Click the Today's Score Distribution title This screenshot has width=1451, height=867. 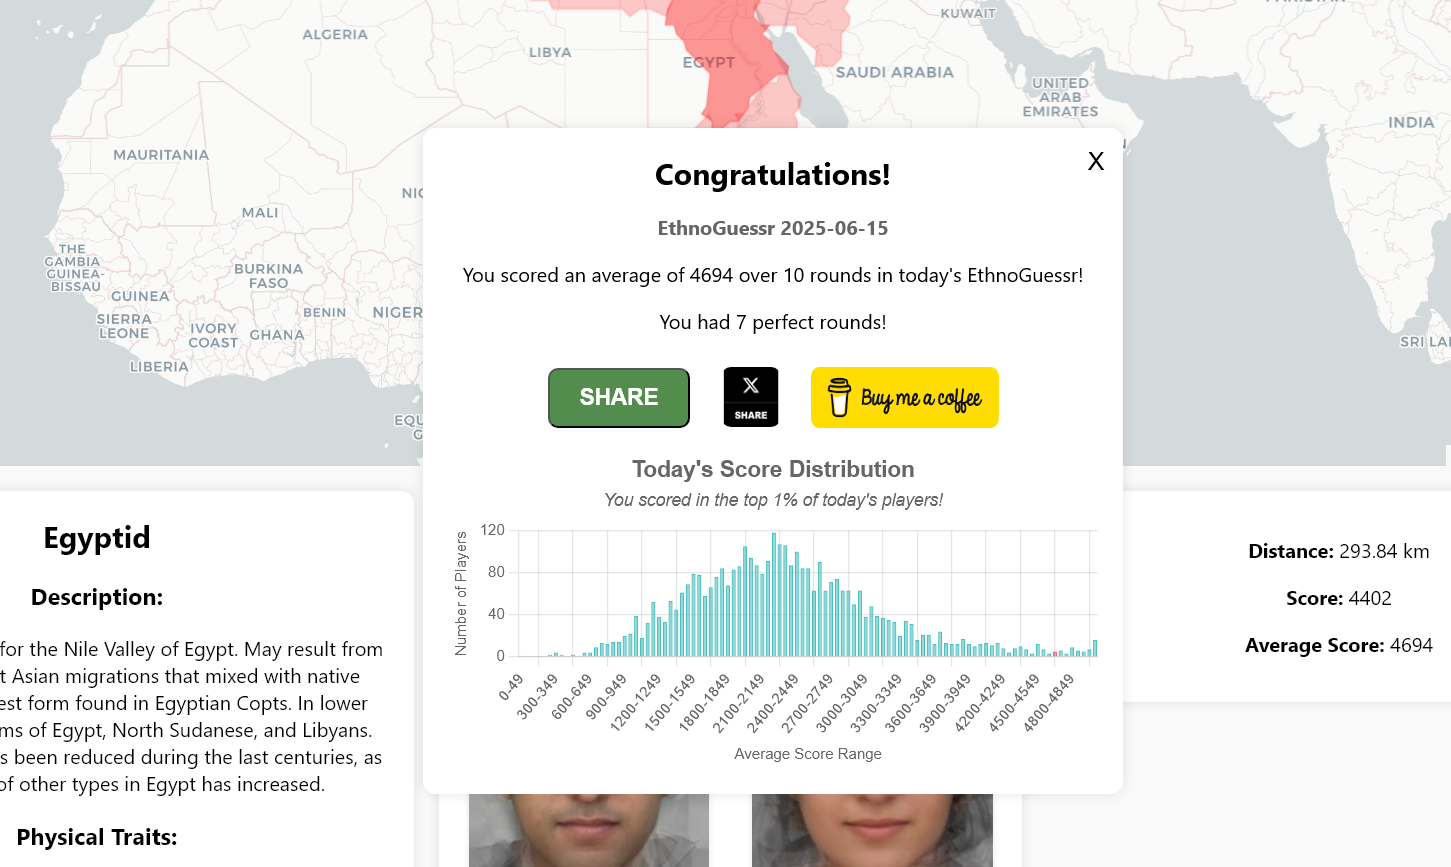click(x=773, y=469)
